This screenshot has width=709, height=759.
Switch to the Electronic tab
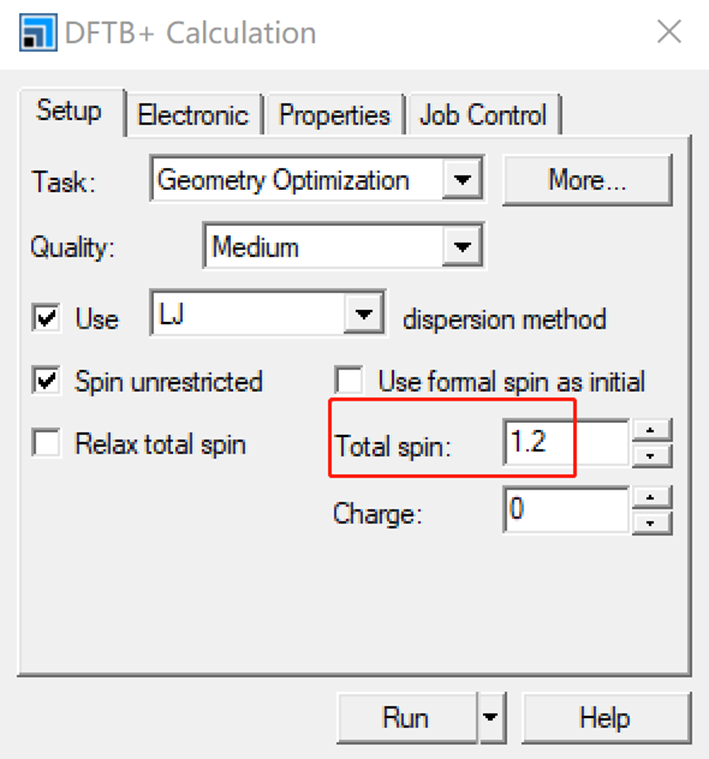(x=192, y=115)
